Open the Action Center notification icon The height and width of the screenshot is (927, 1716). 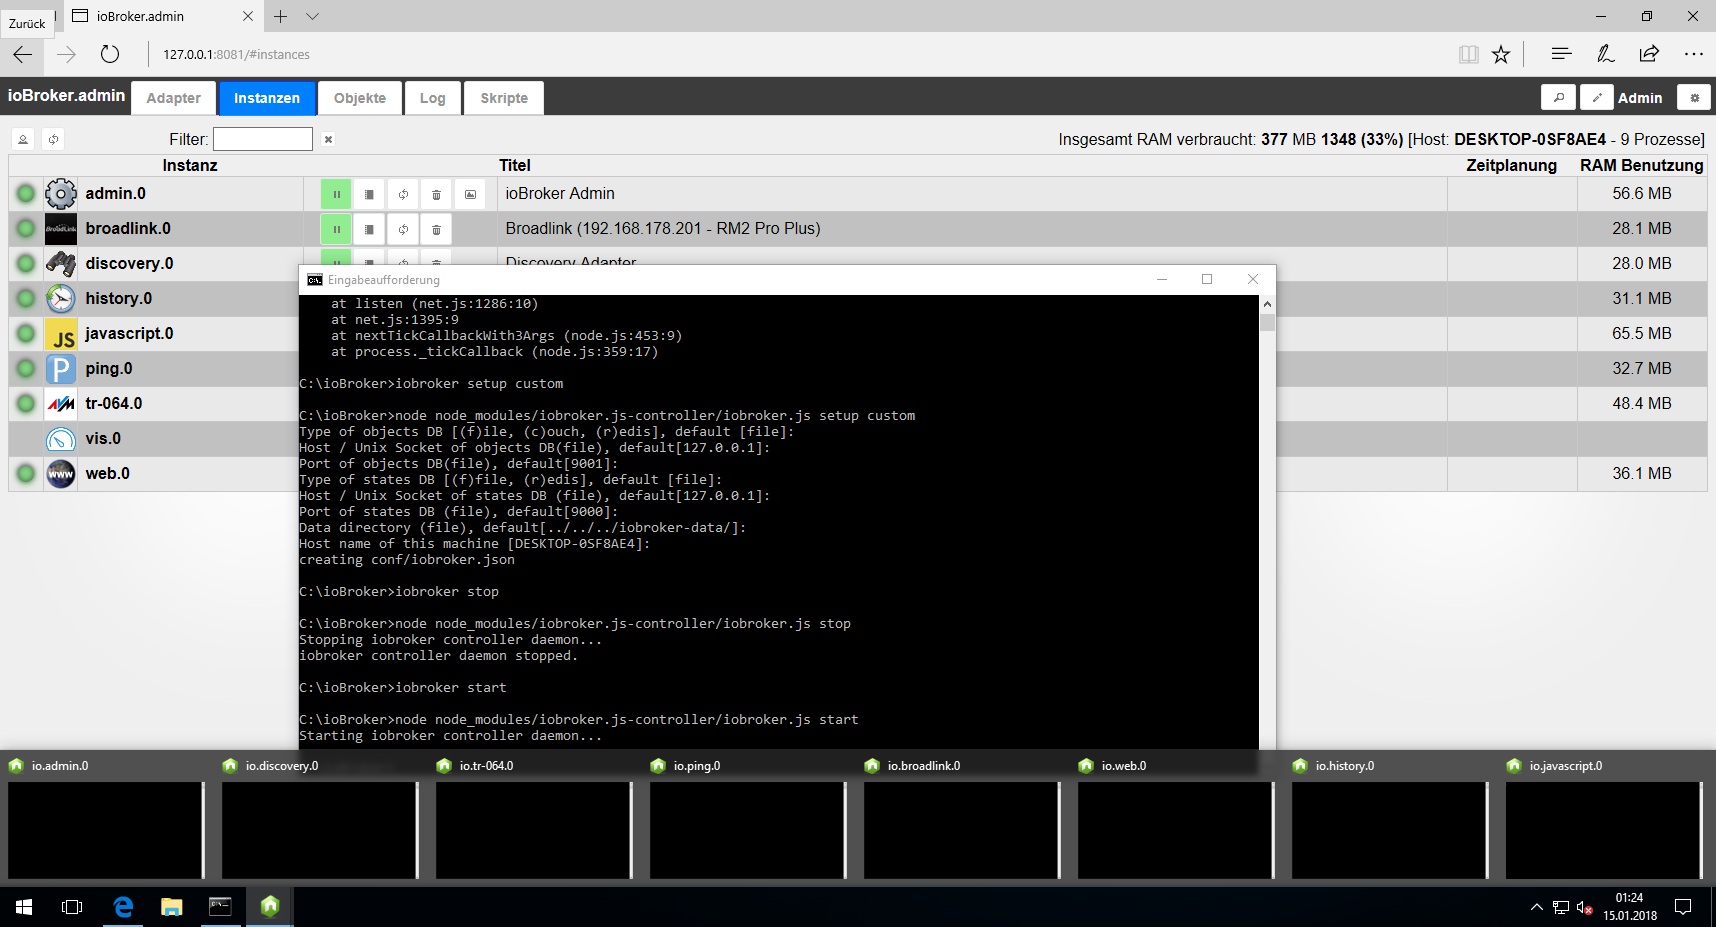tap(1683, 907)
